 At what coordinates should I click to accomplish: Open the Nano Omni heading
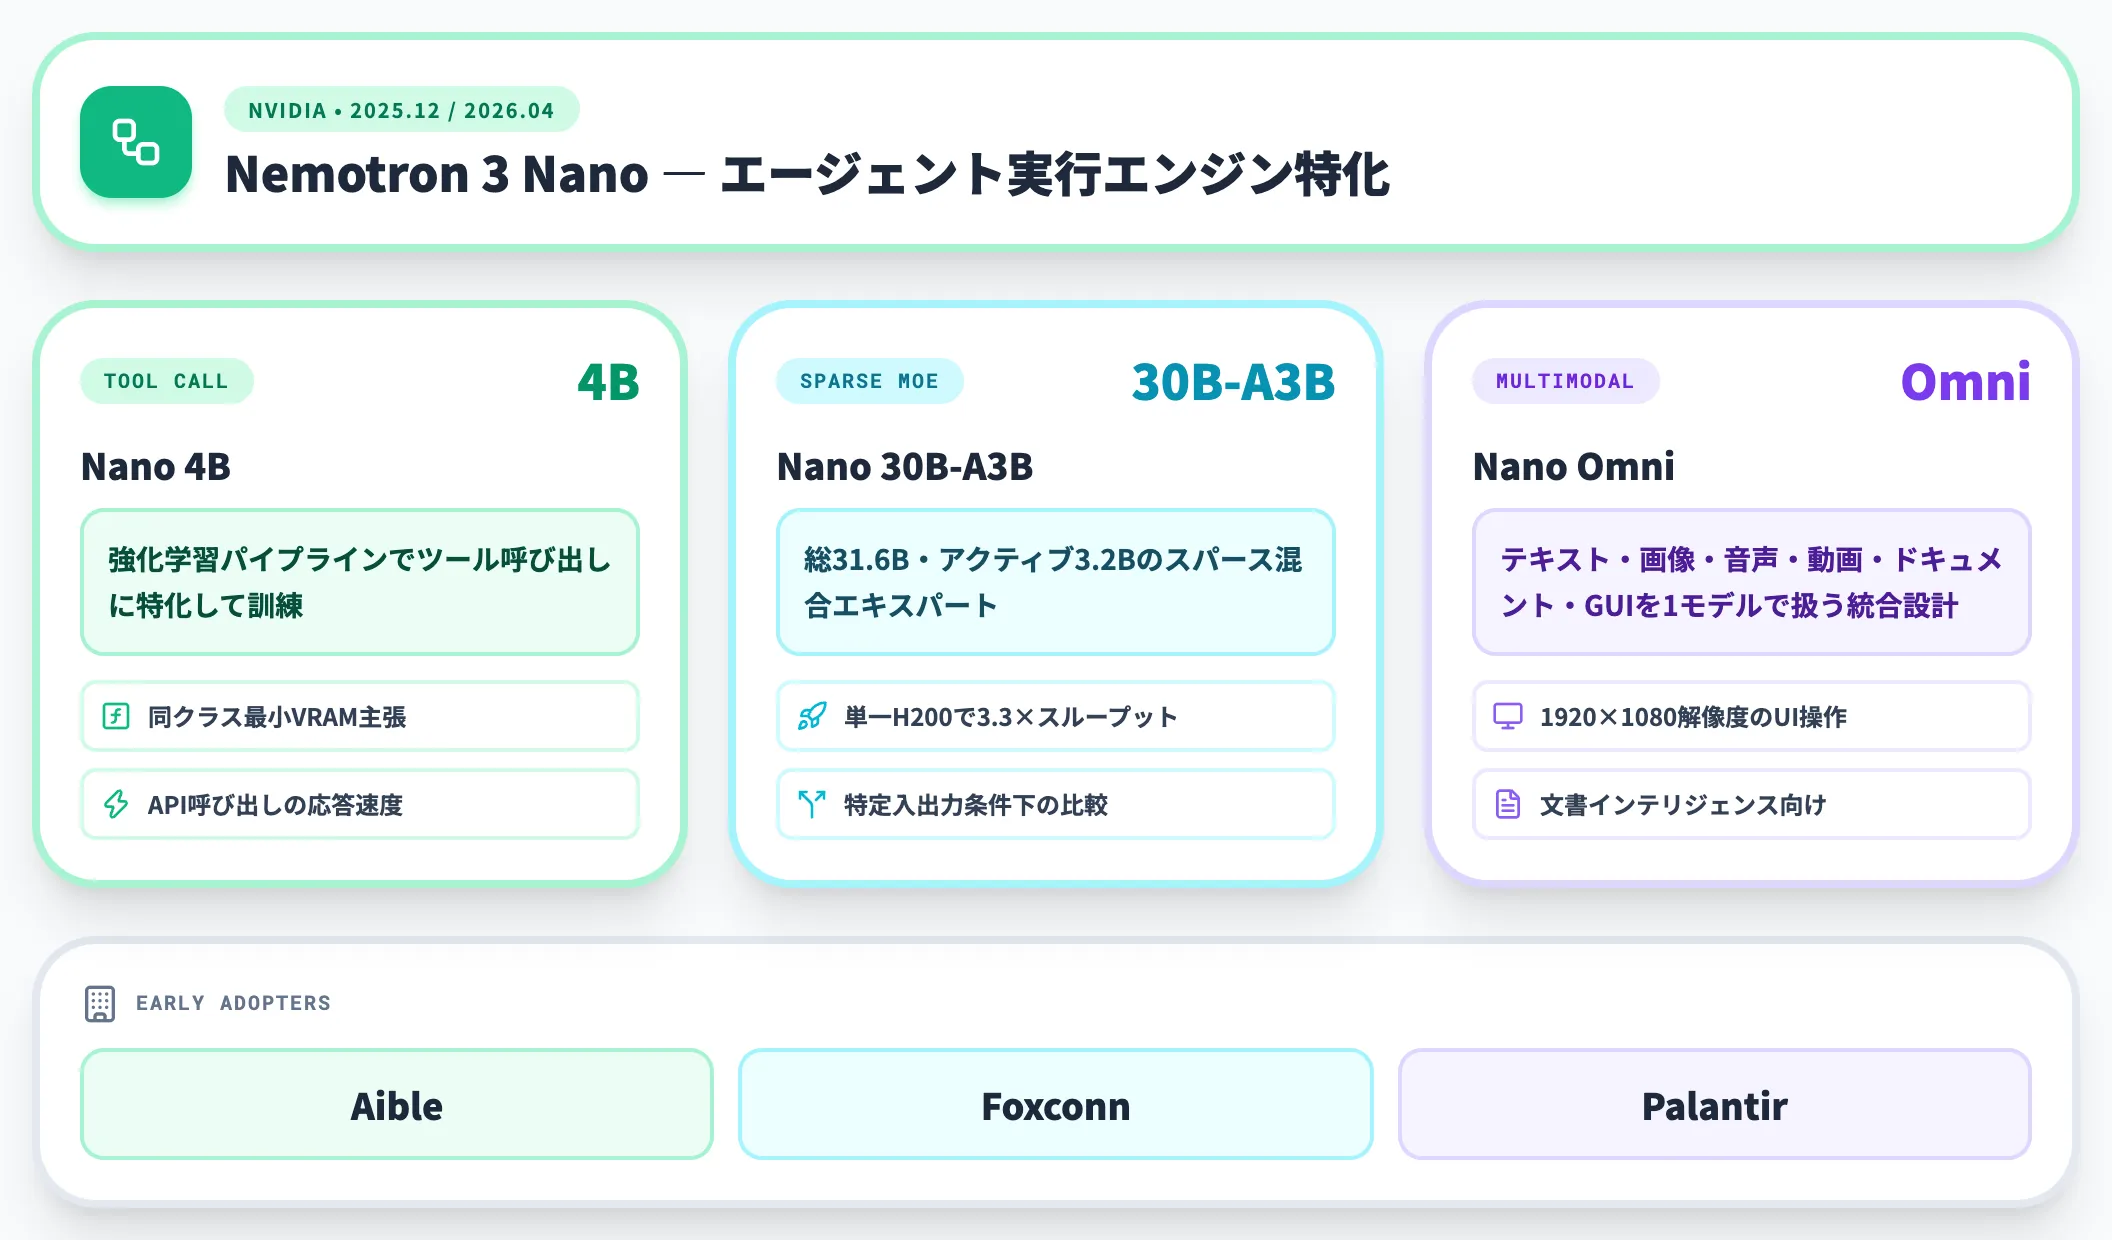(1574, 467)
